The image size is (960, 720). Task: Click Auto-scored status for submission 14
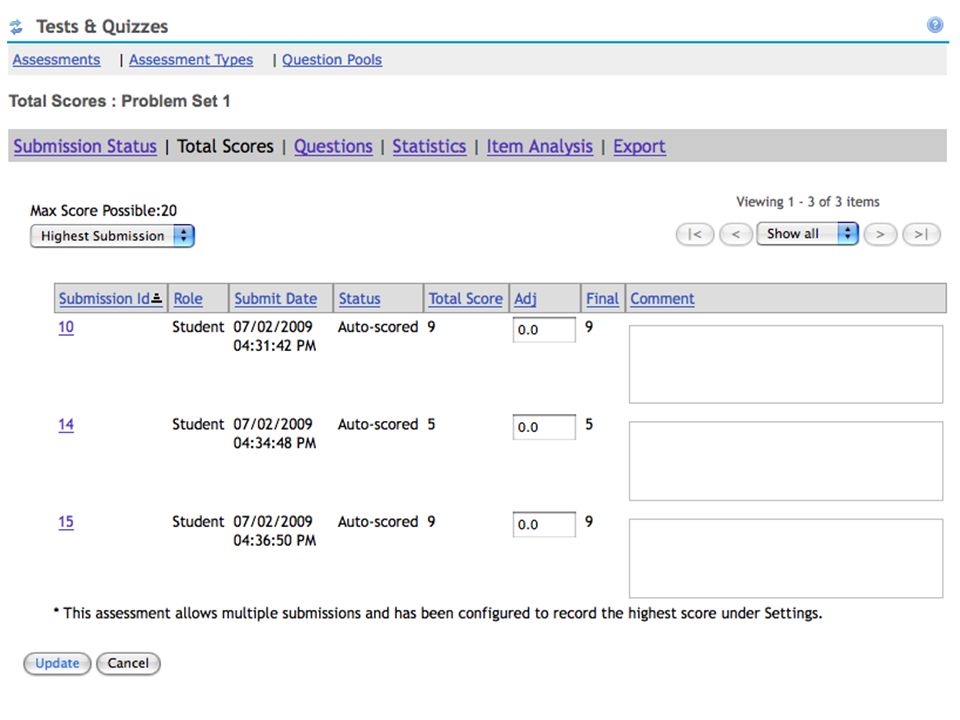tap(378, 424)
